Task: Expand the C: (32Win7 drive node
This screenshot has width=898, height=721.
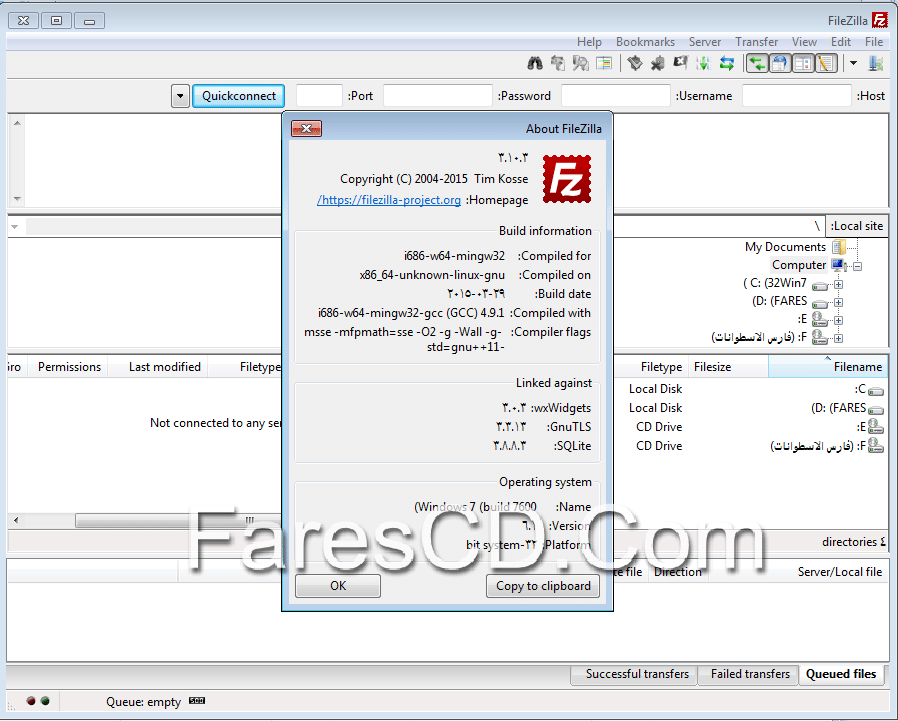Action: click(x=838, y=284)
